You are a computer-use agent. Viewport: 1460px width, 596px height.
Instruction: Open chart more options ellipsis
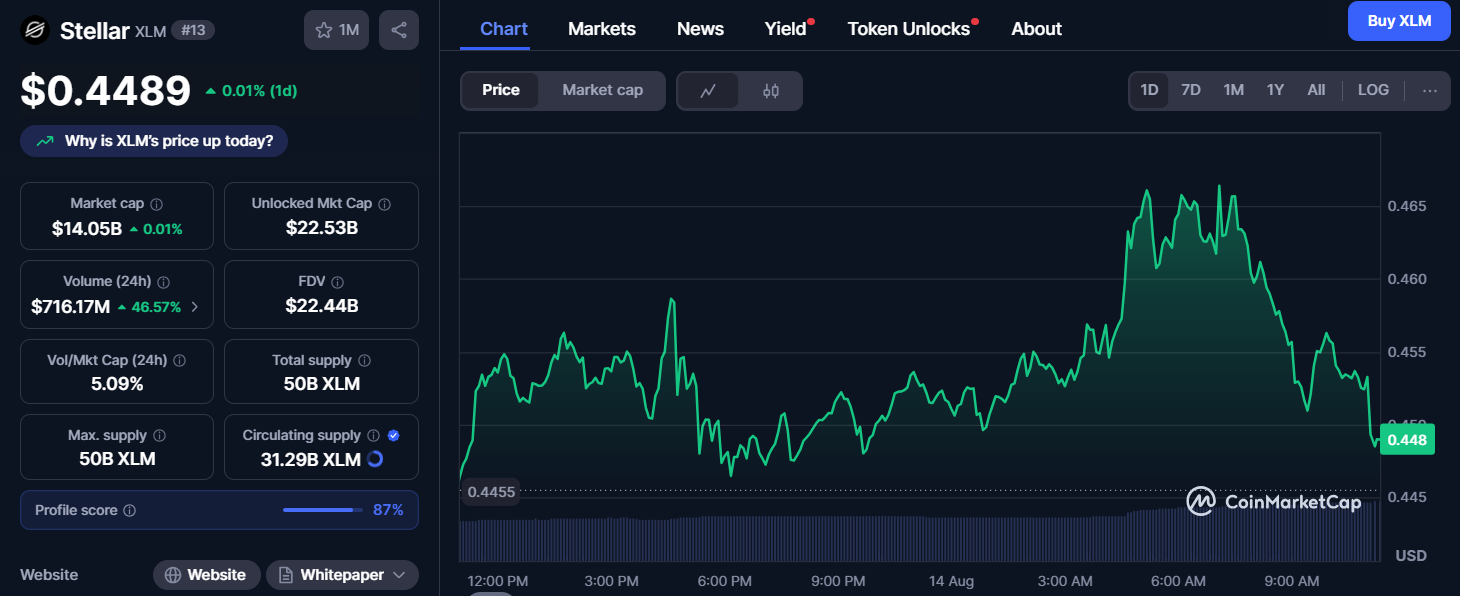(1430, 90)
